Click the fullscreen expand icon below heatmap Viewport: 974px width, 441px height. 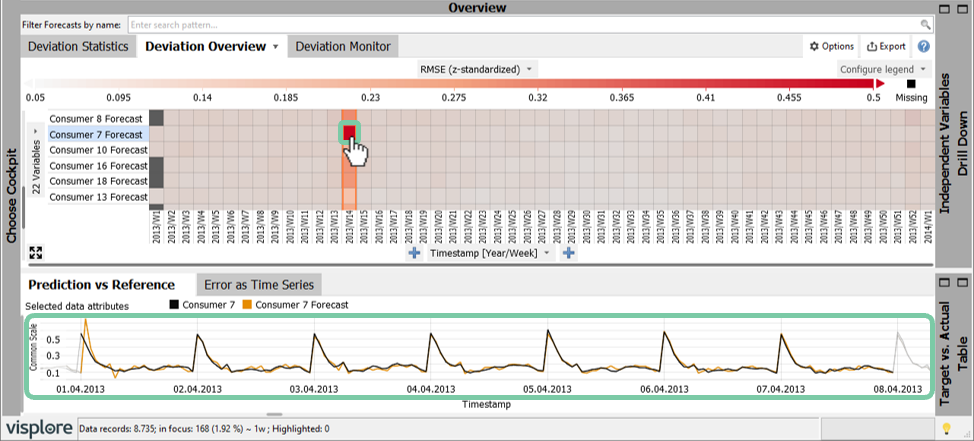pos(37,252)
